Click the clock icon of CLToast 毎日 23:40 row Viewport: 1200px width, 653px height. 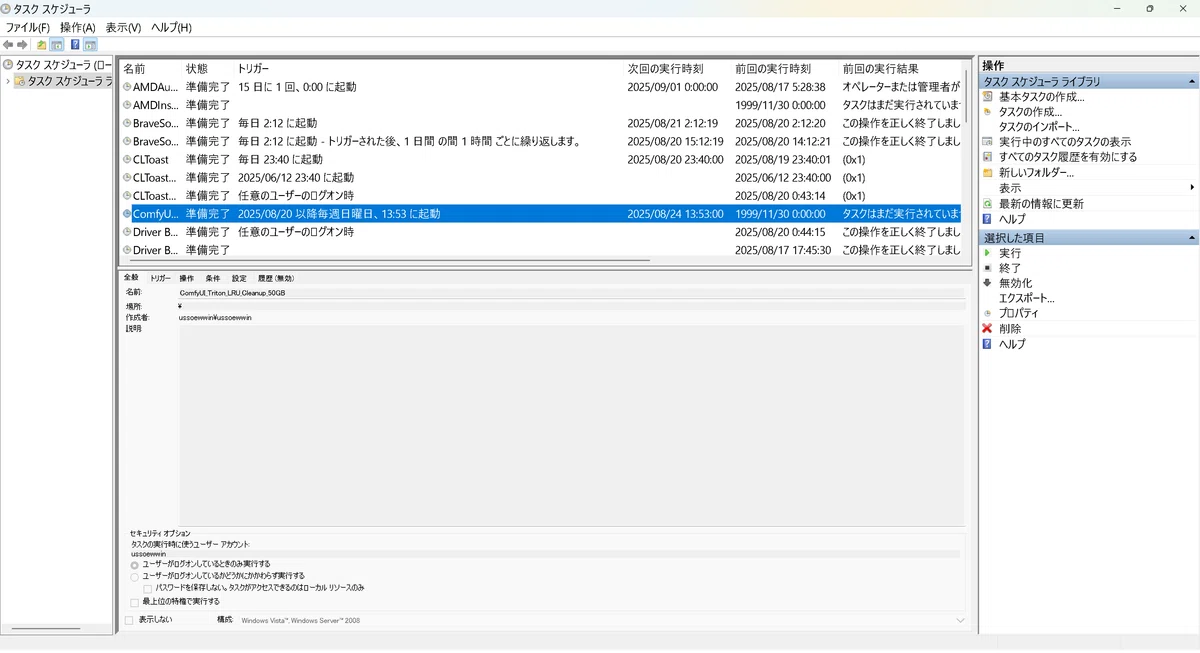coord(127,159)
